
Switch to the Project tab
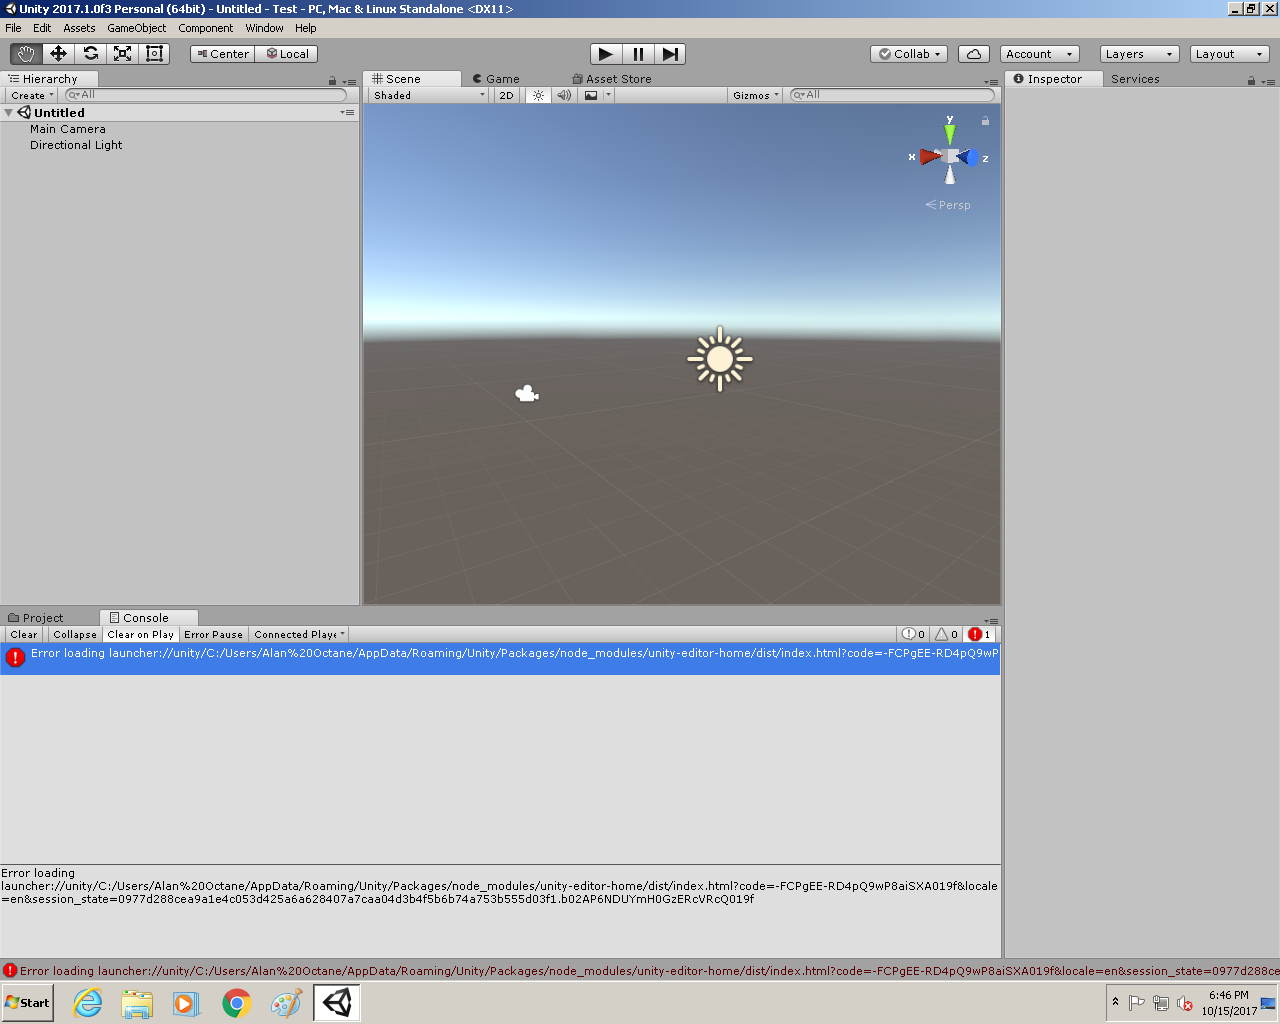[x=36, y=618]
